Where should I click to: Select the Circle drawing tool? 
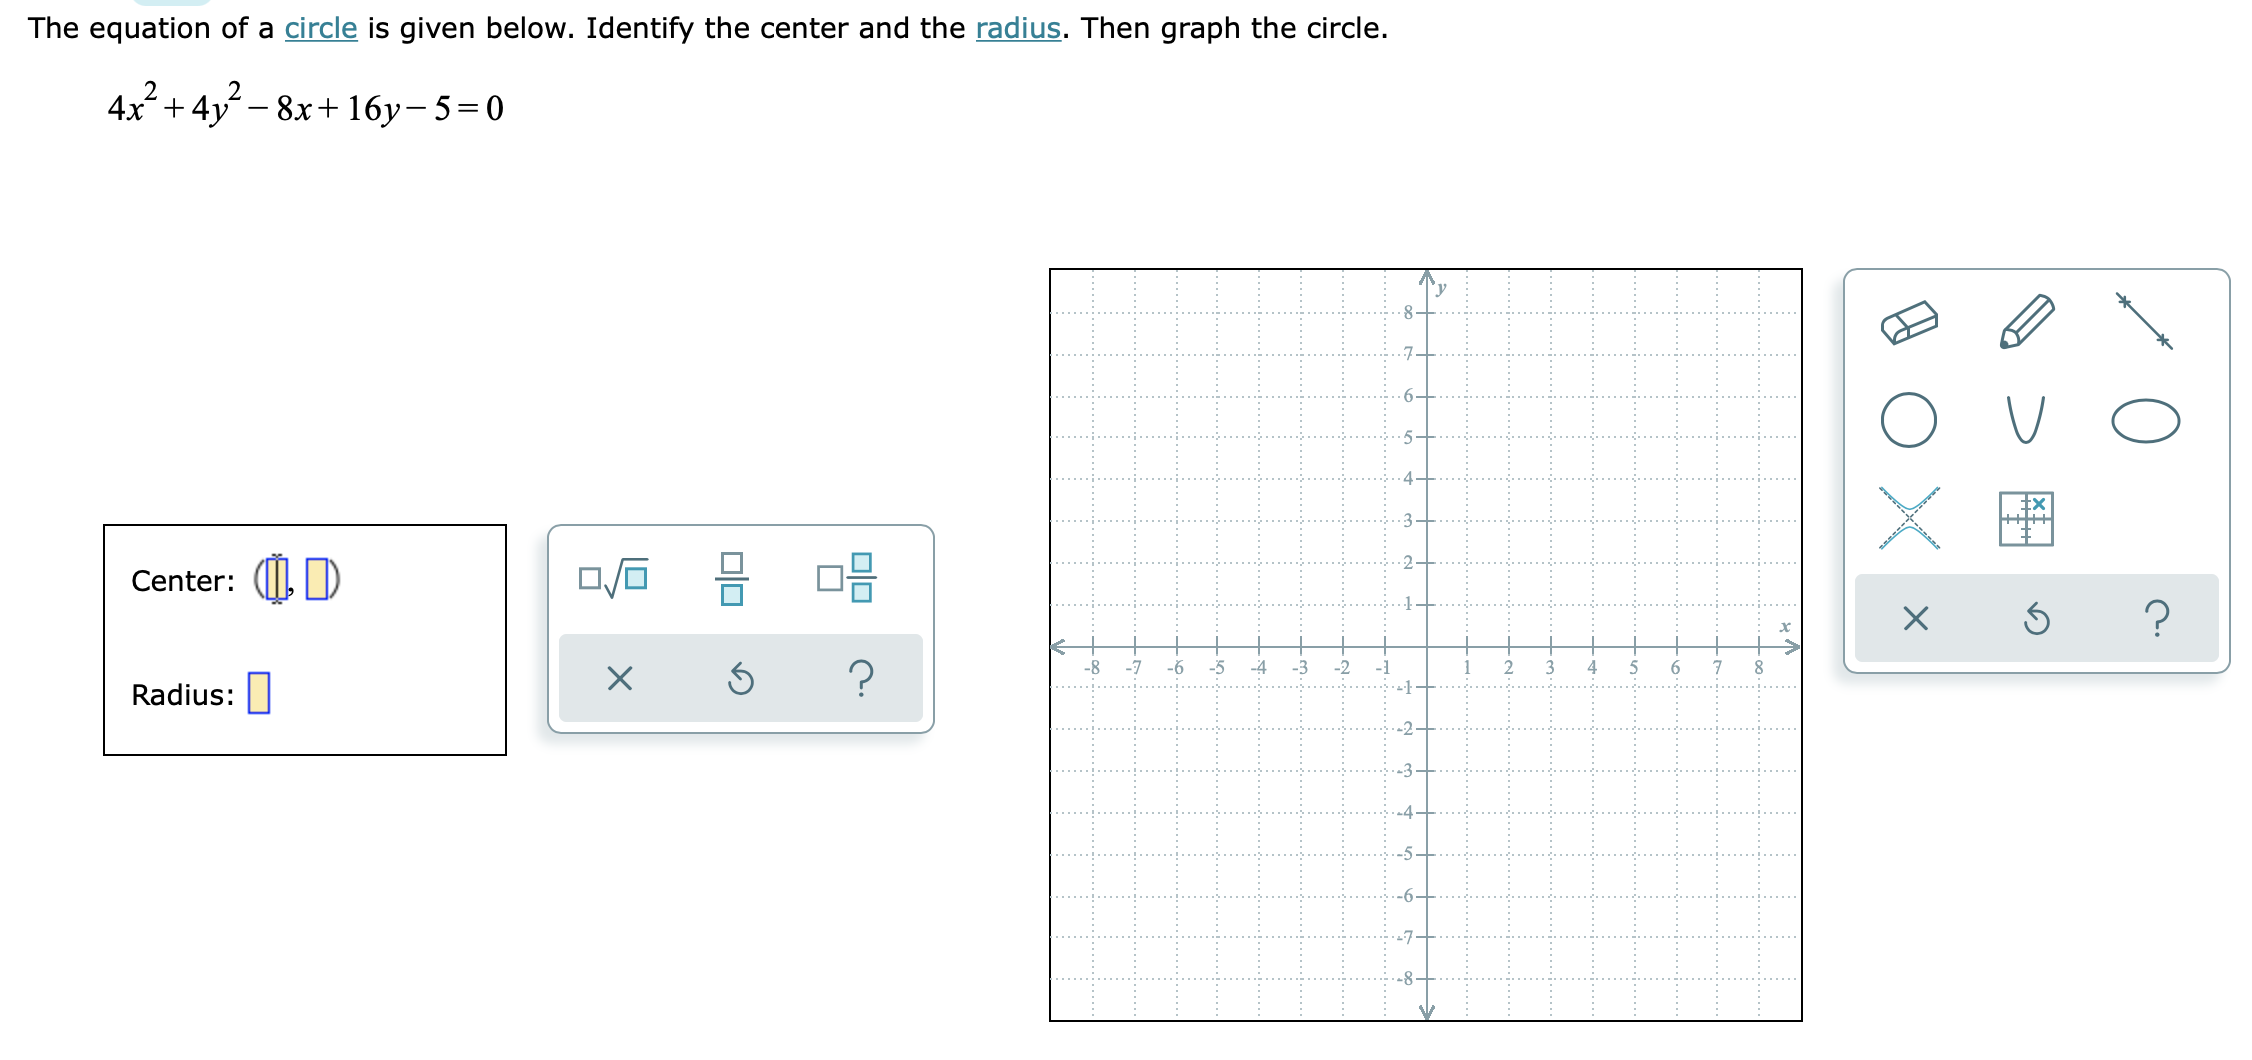tap(1909, 420)
